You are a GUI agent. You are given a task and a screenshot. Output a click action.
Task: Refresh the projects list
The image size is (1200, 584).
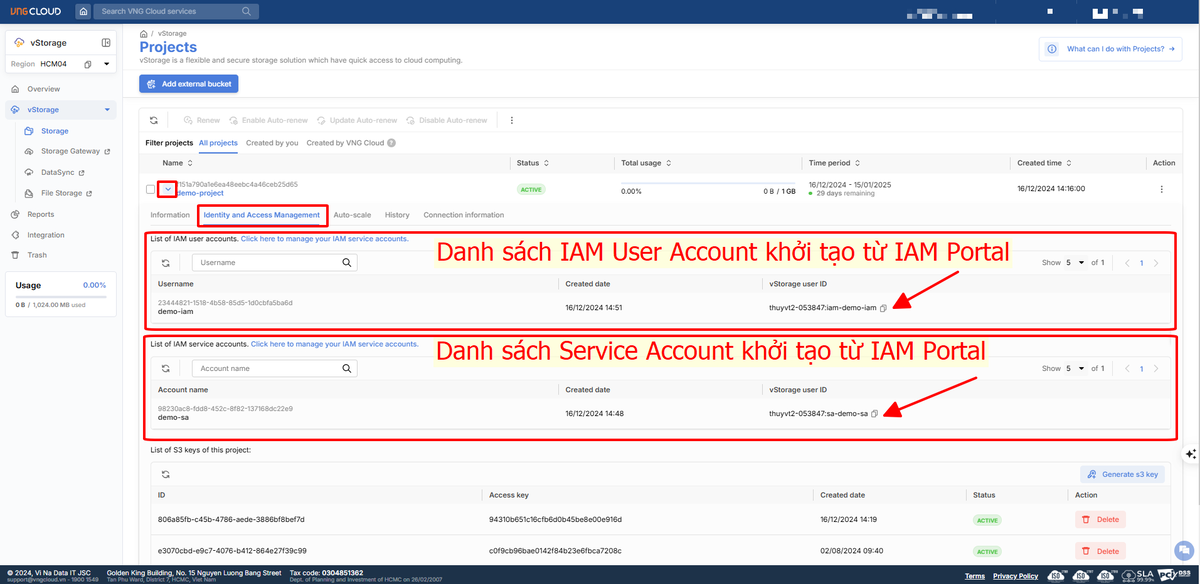tap(154, 120)
